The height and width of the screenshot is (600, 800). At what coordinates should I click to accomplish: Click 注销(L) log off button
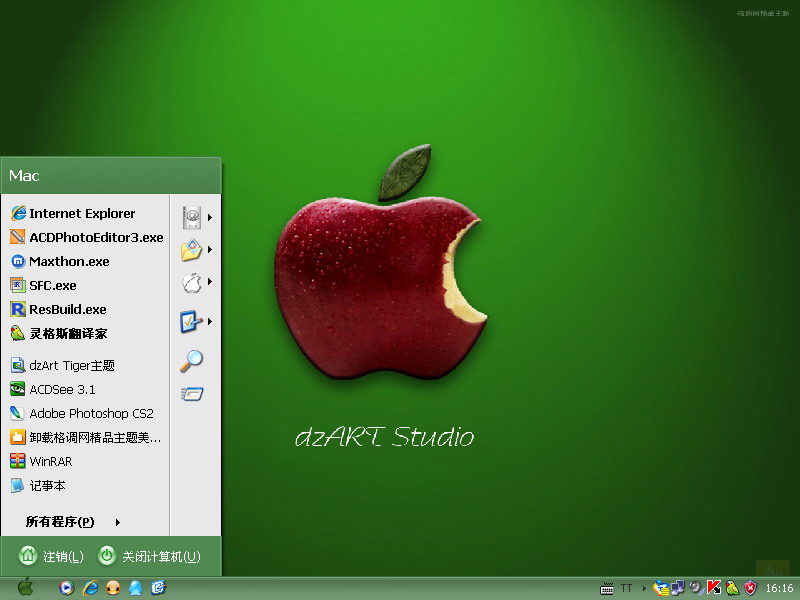pos(52,556)
